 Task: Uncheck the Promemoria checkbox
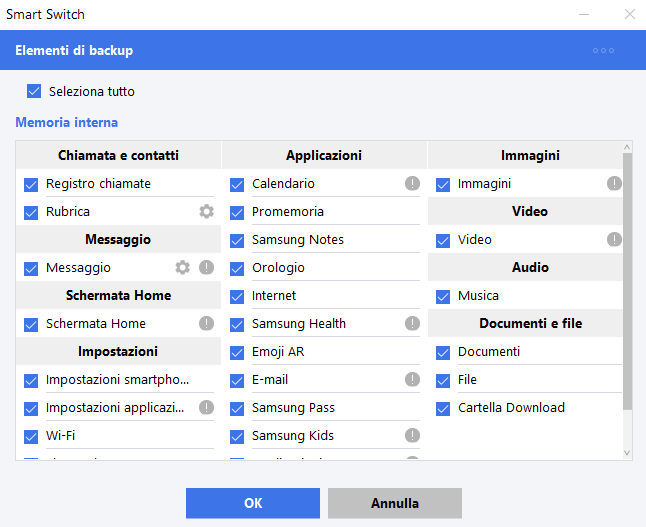click(237, 213)
